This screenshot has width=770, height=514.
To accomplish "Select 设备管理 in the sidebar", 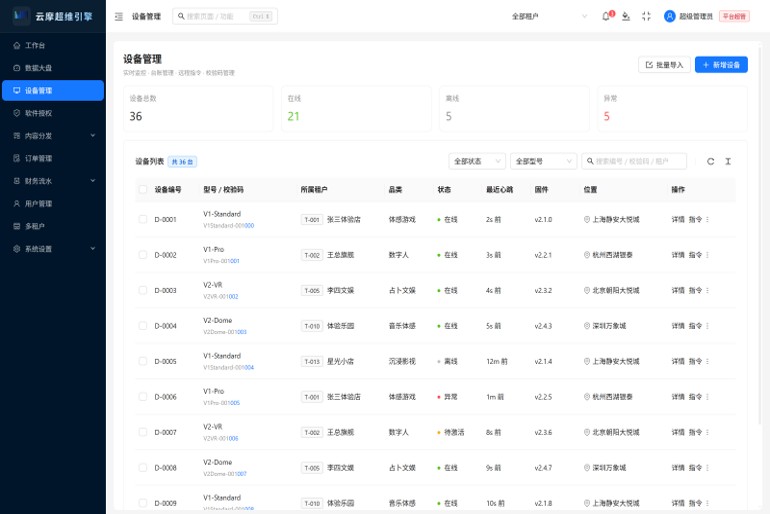I will 53,91.
